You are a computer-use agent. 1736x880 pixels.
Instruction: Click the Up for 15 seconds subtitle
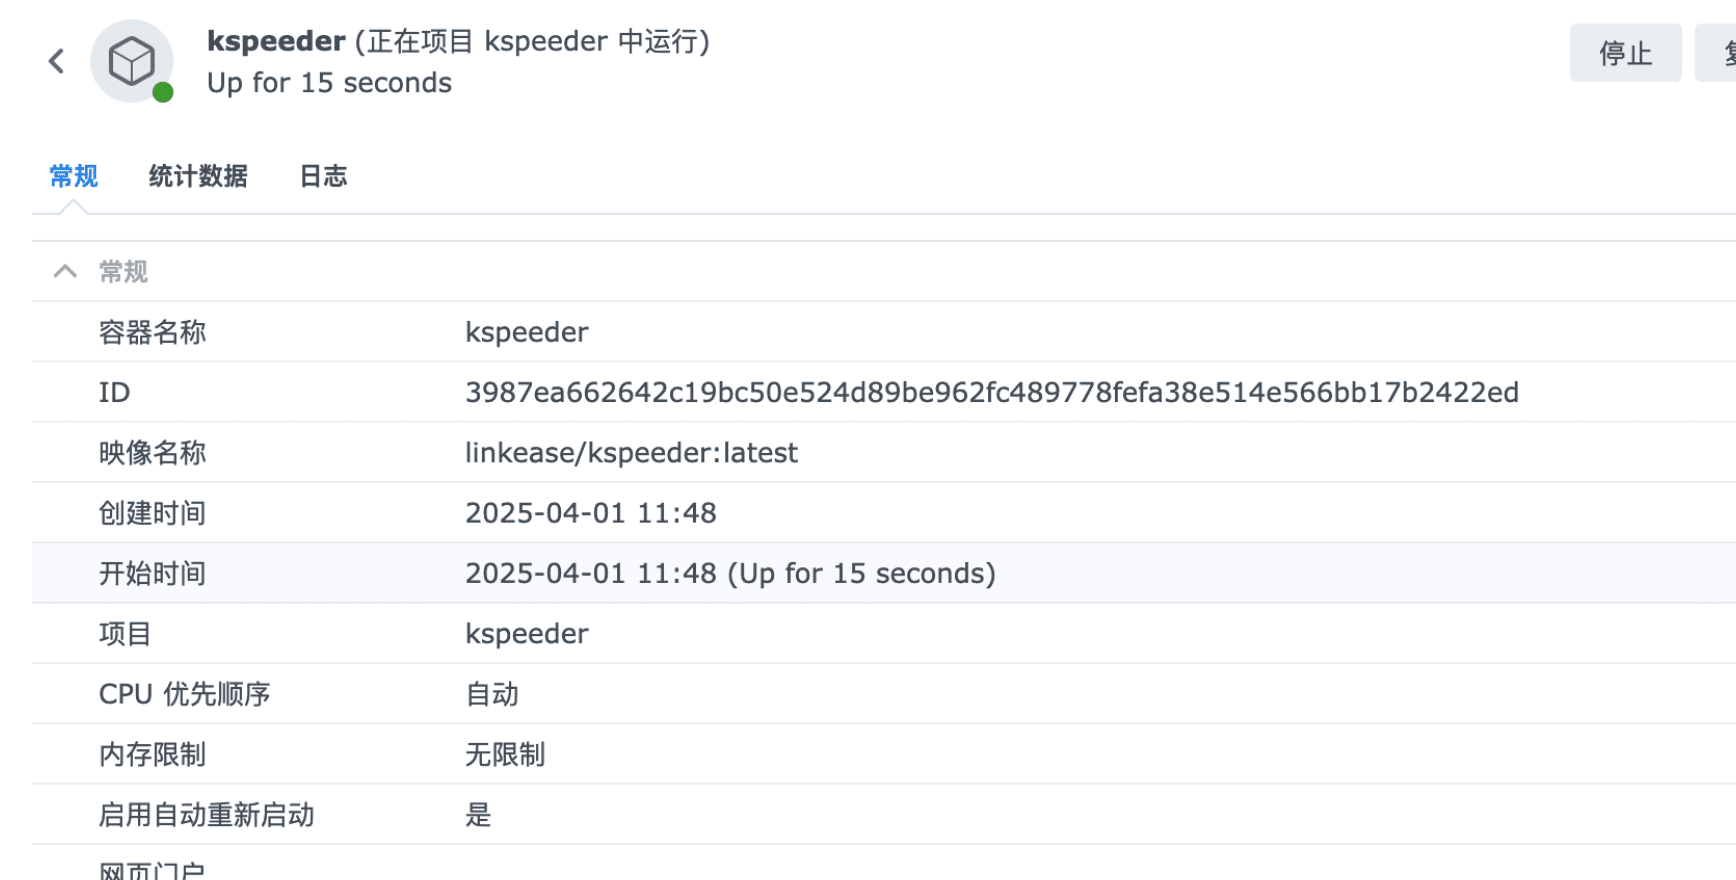(x=329, y=83)
